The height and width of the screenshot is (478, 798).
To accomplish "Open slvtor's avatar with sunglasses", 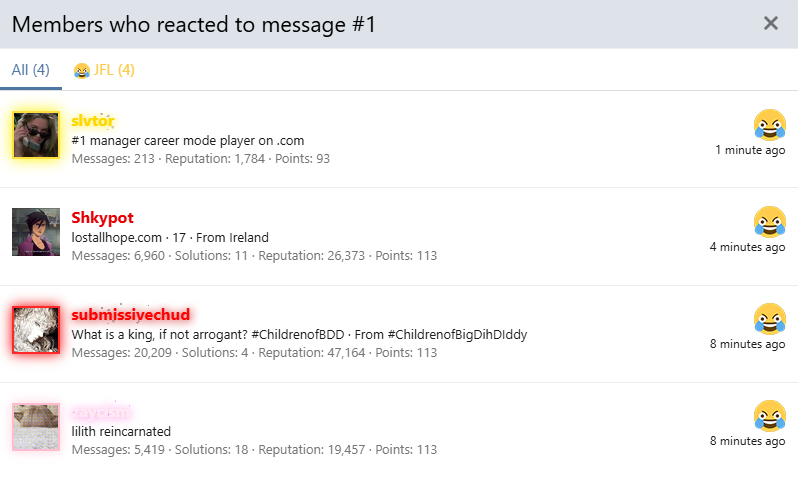I will tap(36, 135).
